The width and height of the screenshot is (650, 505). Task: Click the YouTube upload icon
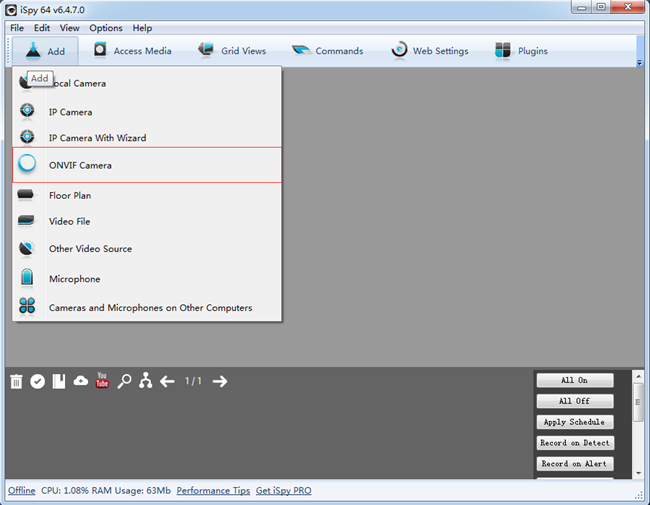[102, 381]
